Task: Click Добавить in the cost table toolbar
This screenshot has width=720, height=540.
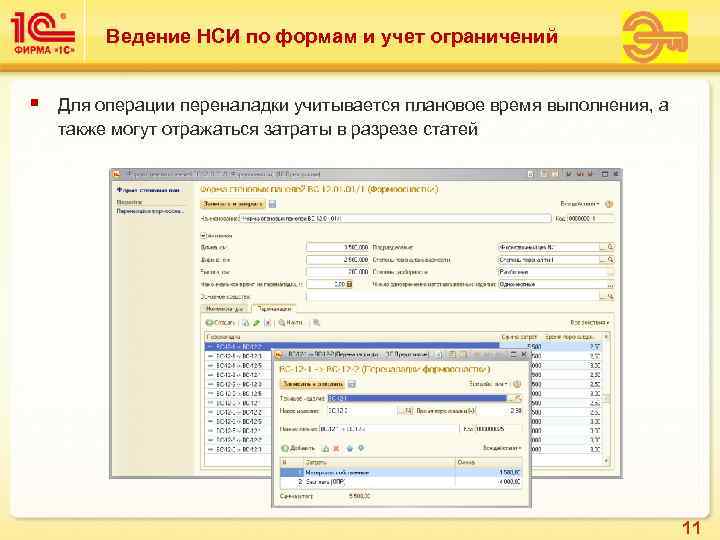Action: point(298,448)
